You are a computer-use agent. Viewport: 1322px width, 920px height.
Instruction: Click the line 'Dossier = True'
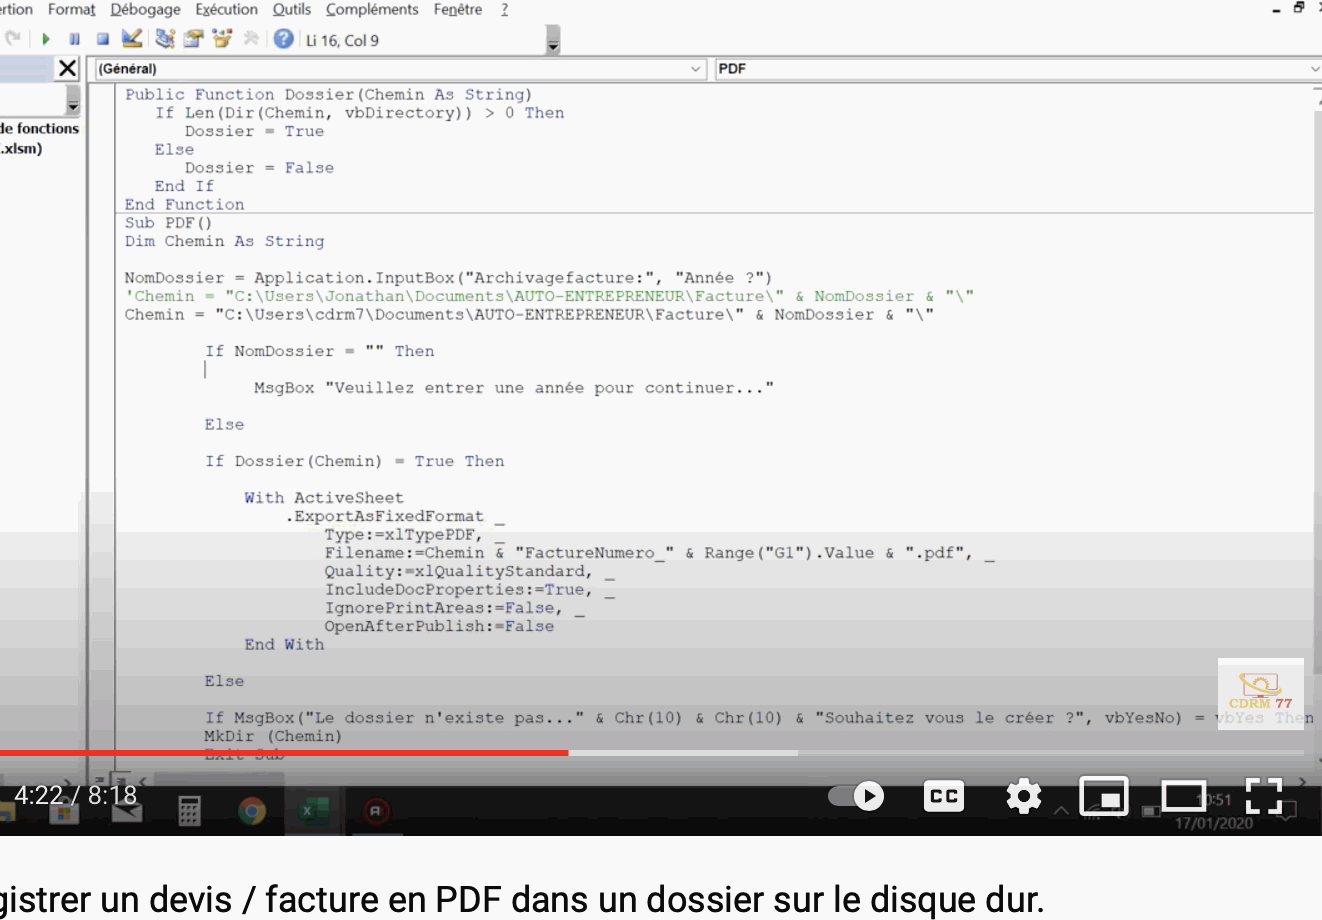click(254, 131)
